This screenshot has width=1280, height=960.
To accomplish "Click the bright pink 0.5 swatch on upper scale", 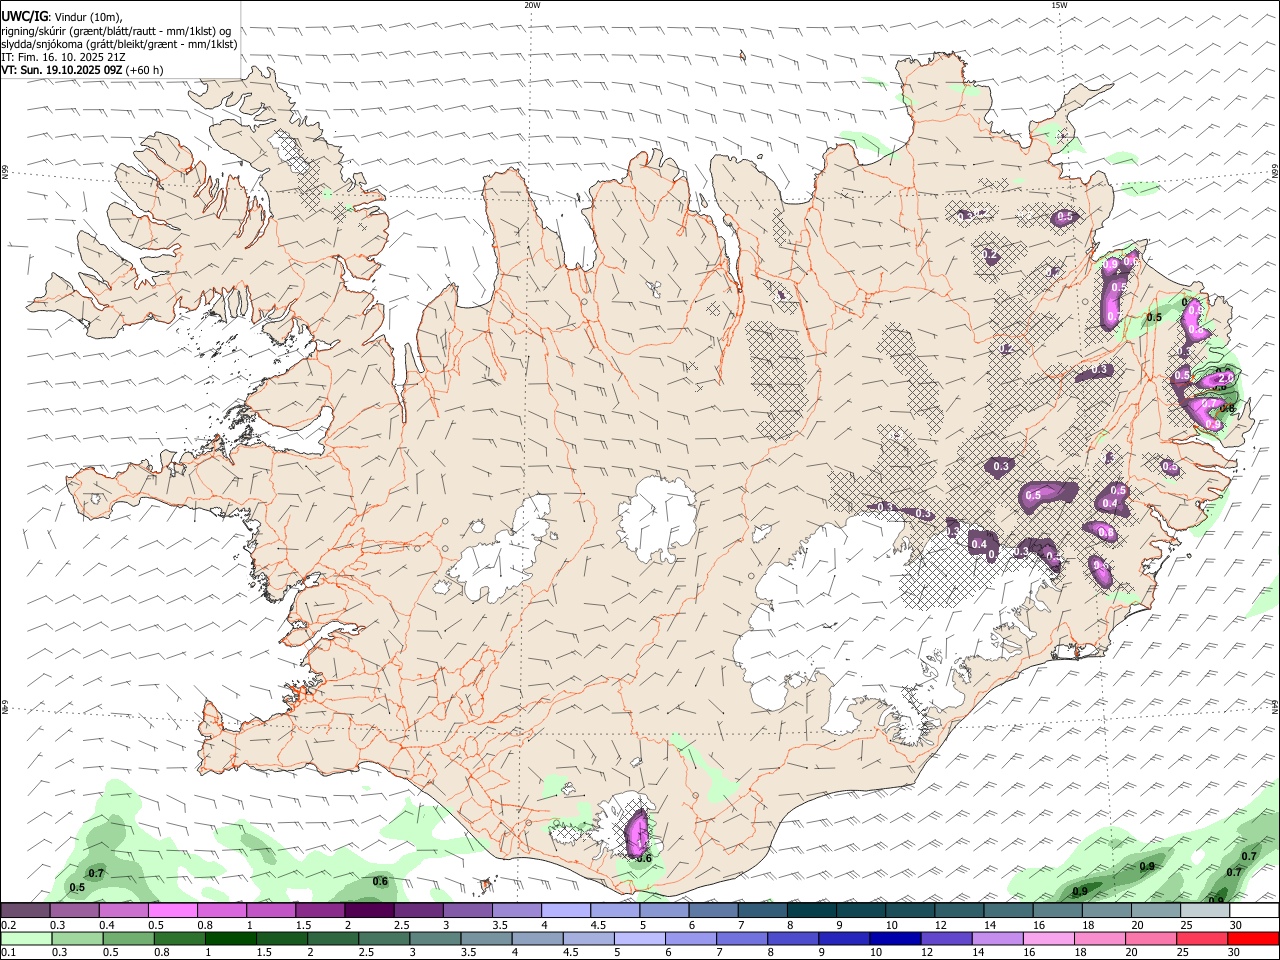I will coord(172,911).
